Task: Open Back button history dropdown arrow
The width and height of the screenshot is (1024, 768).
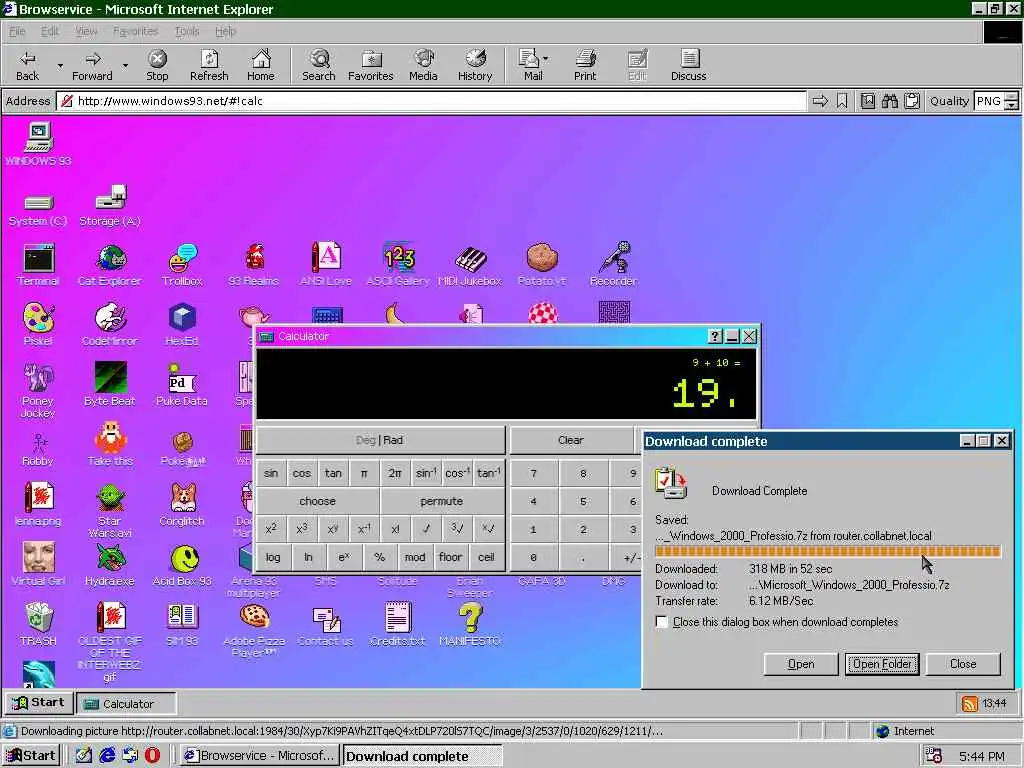Action: point(60,65)
